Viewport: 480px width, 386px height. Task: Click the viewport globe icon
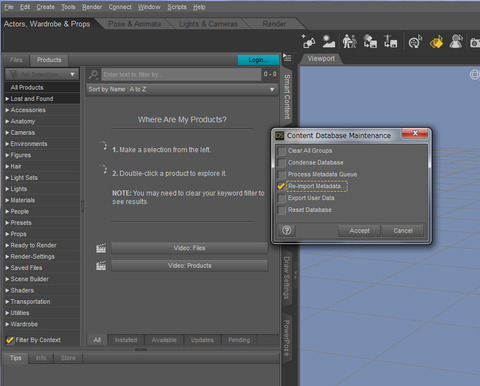(x=475, y=75)
